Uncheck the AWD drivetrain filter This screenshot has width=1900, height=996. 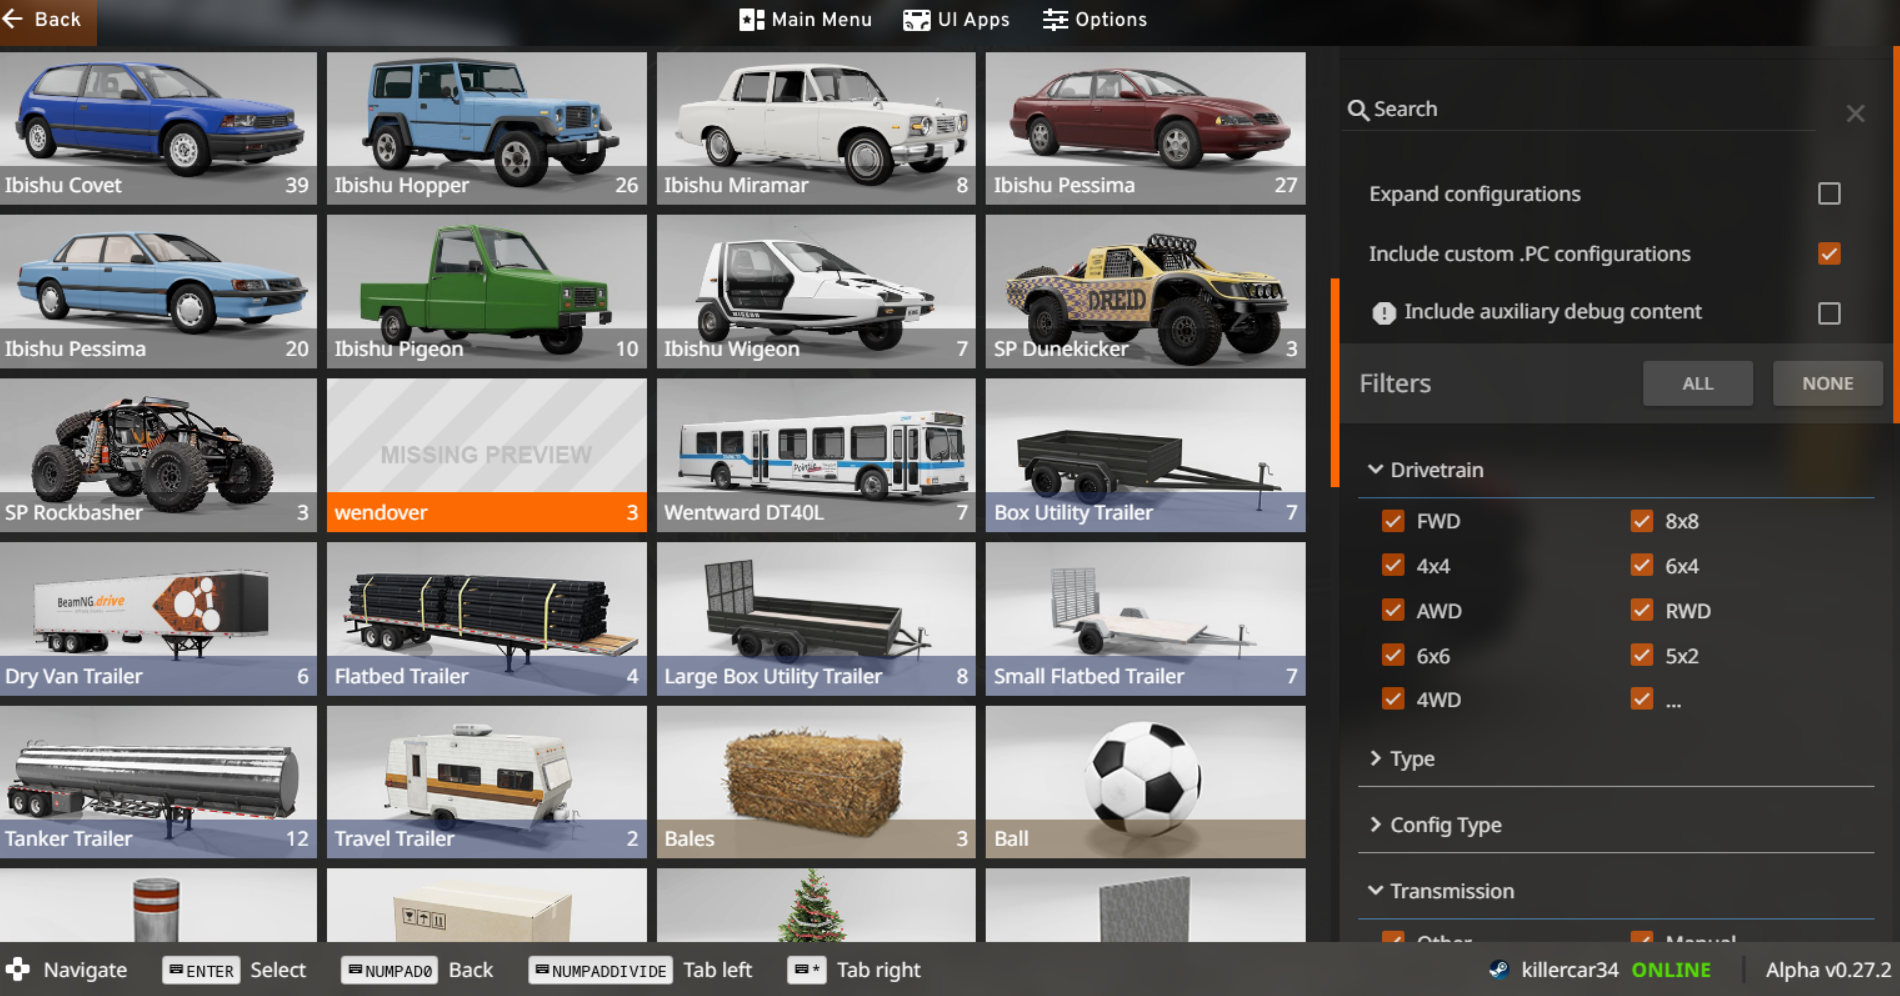pos(1392,610)
